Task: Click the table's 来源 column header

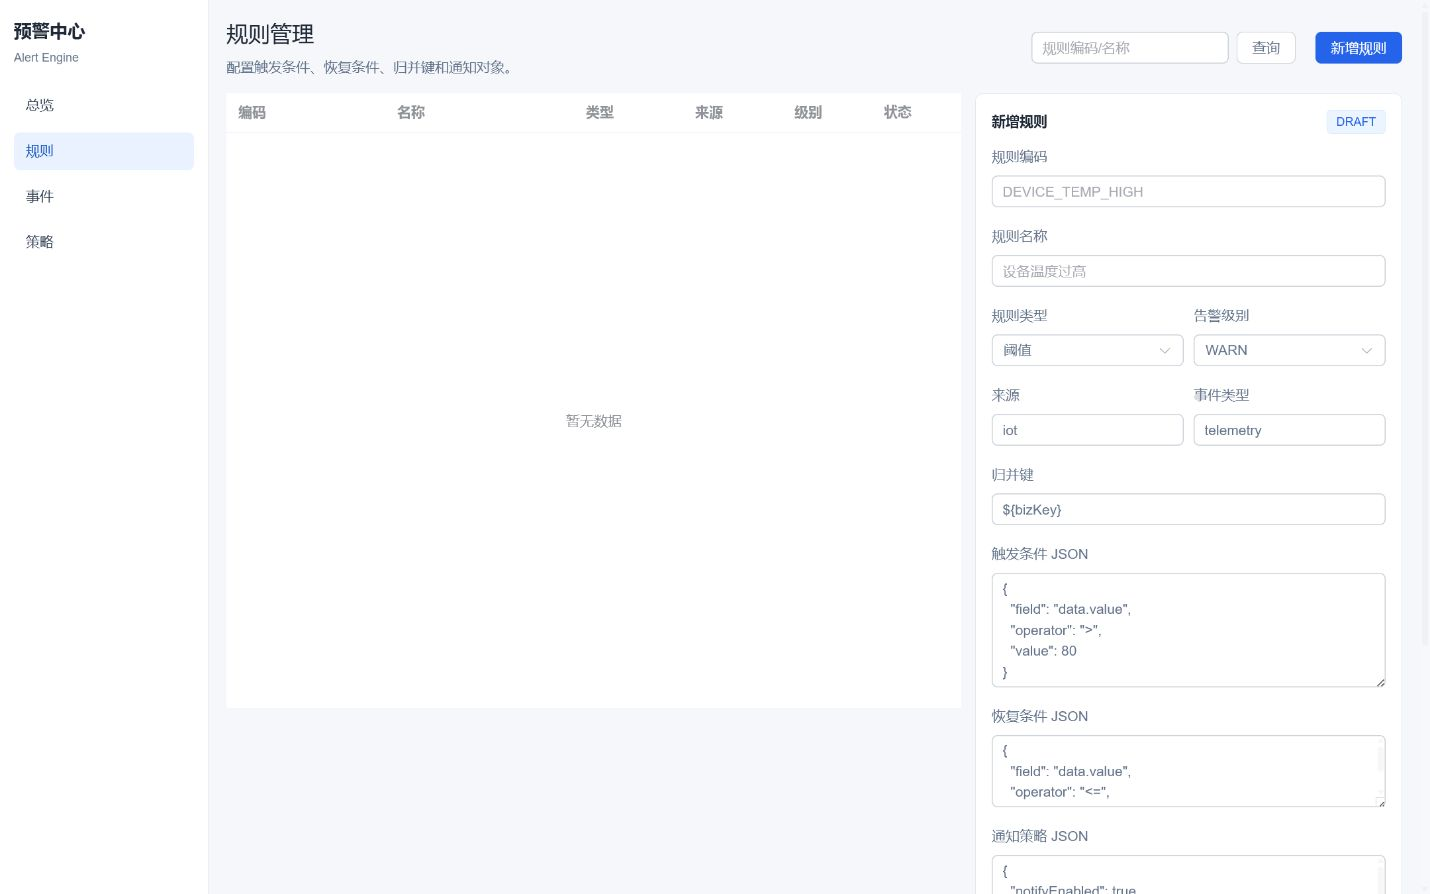Action: pyautogui.click(x=709, y=113)
